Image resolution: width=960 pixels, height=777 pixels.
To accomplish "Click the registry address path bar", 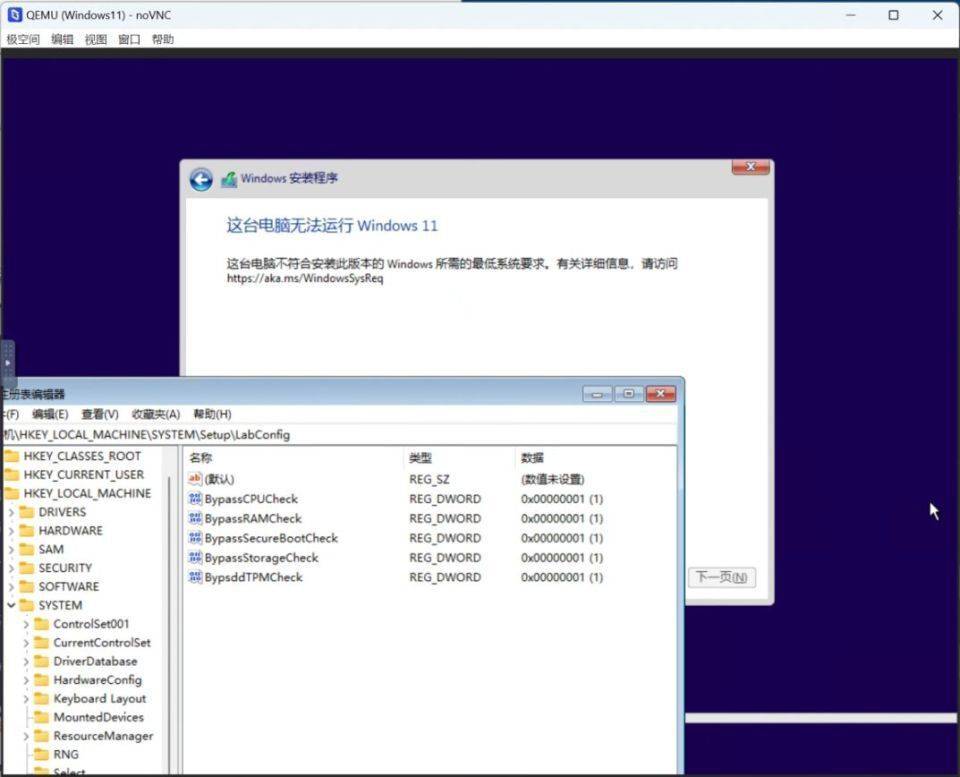I will tap(339, 435).
